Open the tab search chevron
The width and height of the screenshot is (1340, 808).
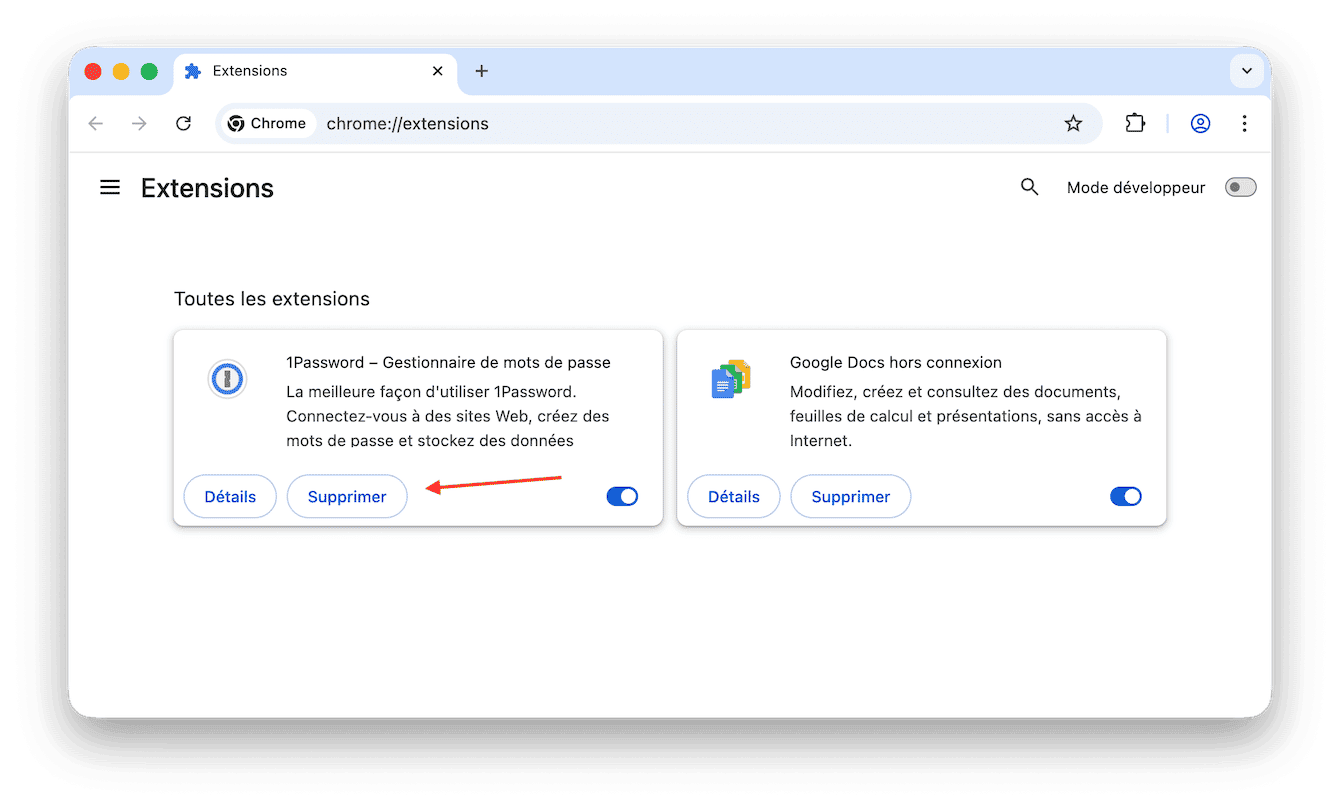[1247, 71]
